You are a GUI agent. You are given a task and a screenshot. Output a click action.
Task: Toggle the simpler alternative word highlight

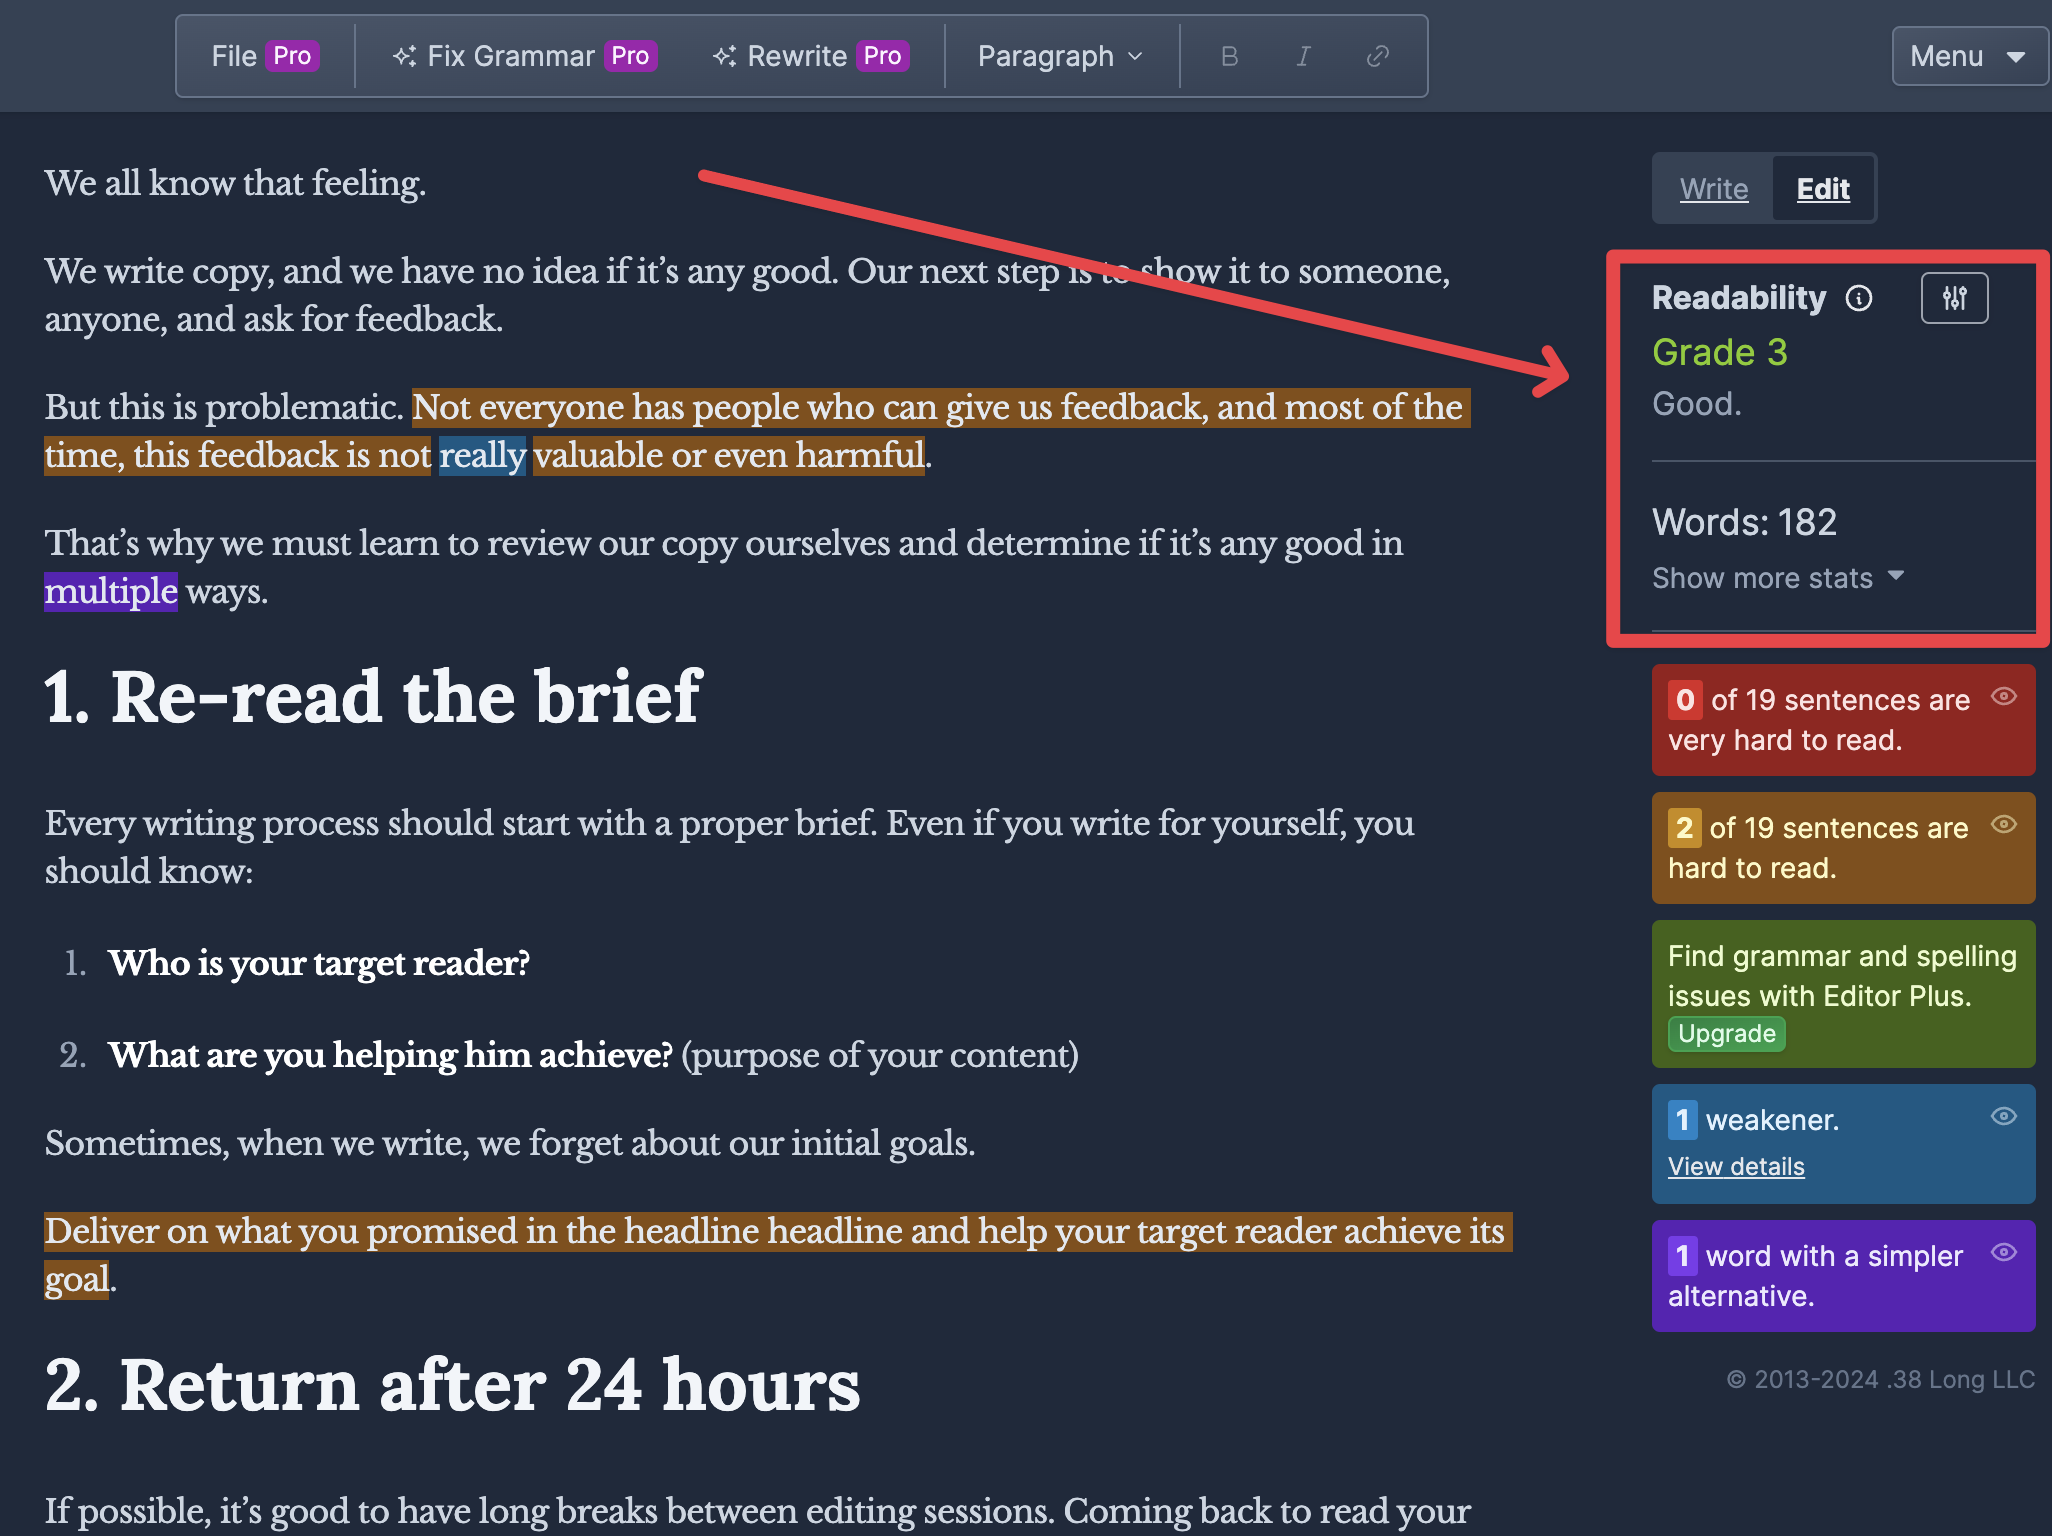(2005, 1253)
